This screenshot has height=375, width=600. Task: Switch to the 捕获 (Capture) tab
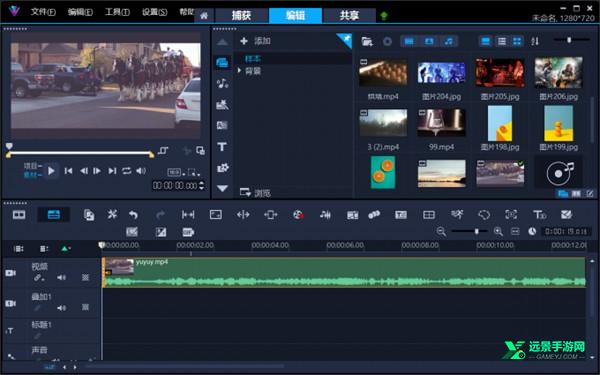pos(241,15)
